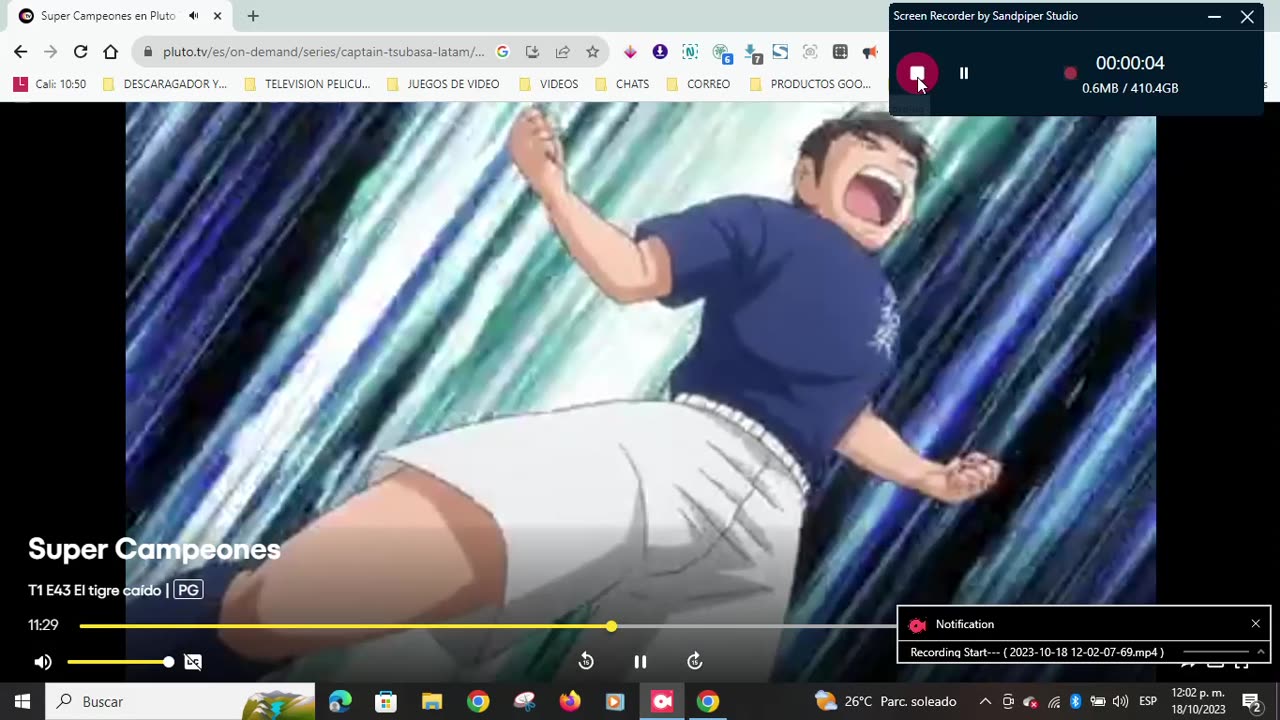Screen dimensions: 1280x720
Task: Open the download extension with badge 7
Action: point(752,53)
